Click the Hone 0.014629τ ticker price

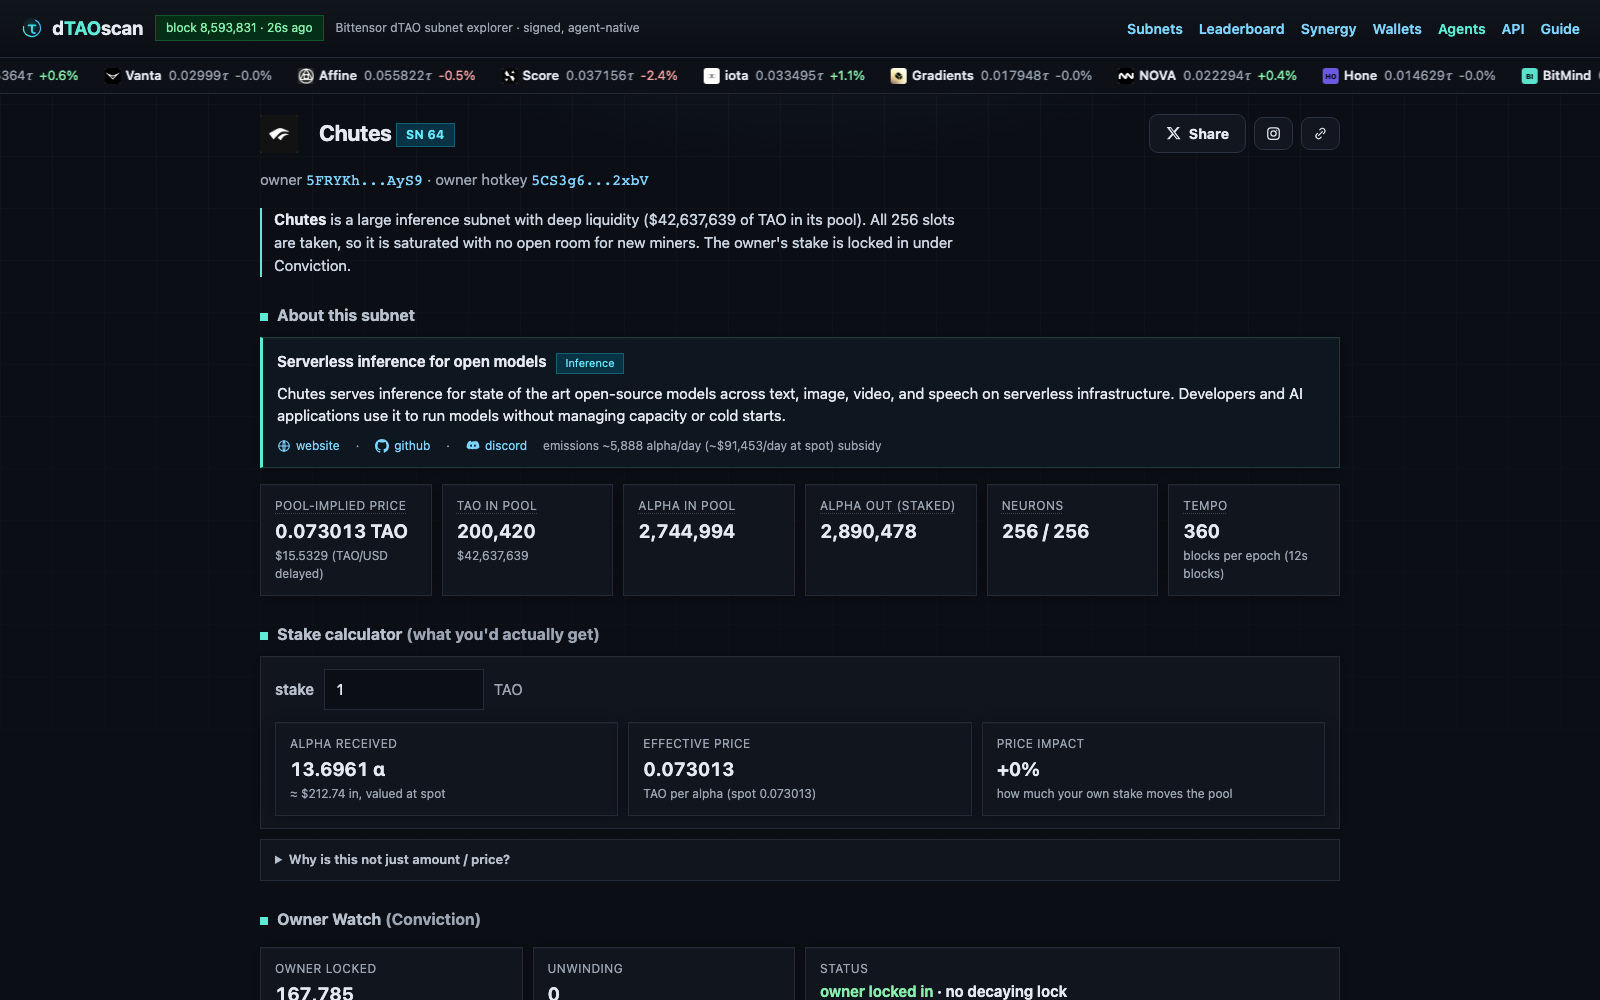pyautogui.click(x=1418, y=76)
